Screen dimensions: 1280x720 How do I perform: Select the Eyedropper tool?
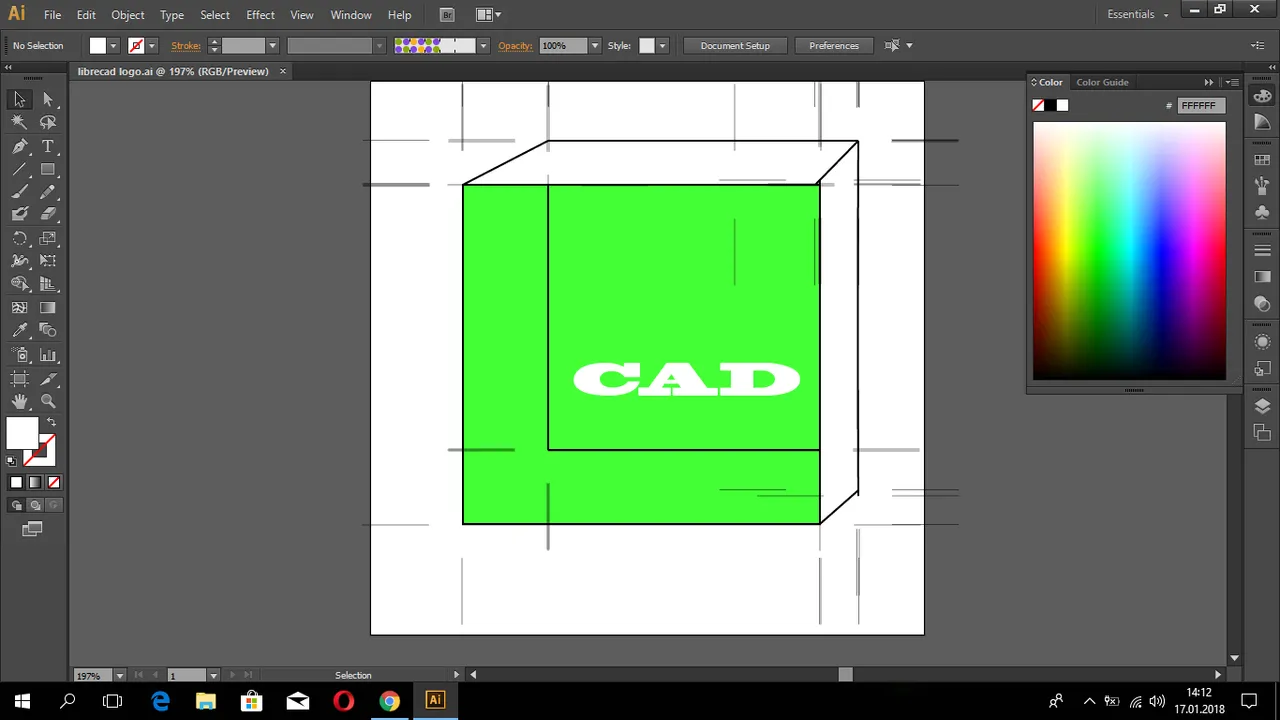(19, 330)
